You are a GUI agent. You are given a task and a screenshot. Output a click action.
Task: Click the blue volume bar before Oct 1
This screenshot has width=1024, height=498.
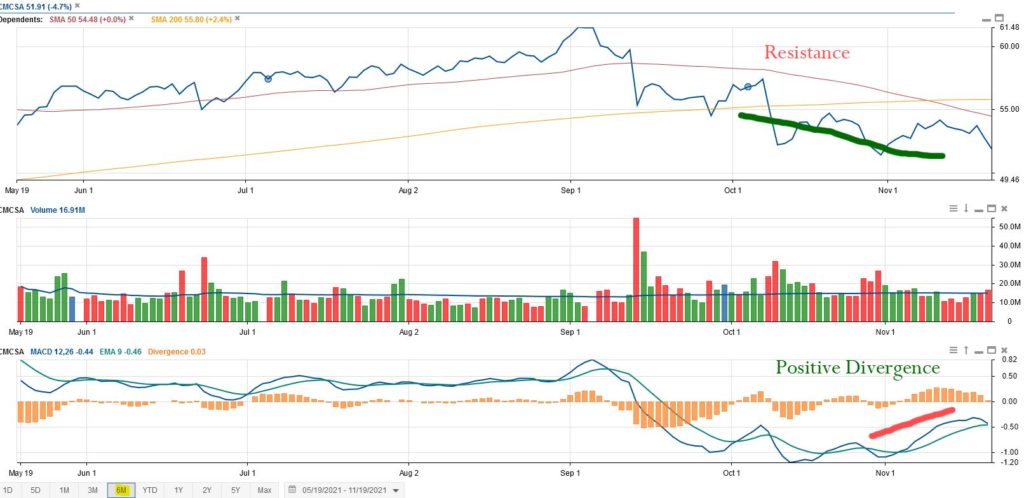(724, 303)
